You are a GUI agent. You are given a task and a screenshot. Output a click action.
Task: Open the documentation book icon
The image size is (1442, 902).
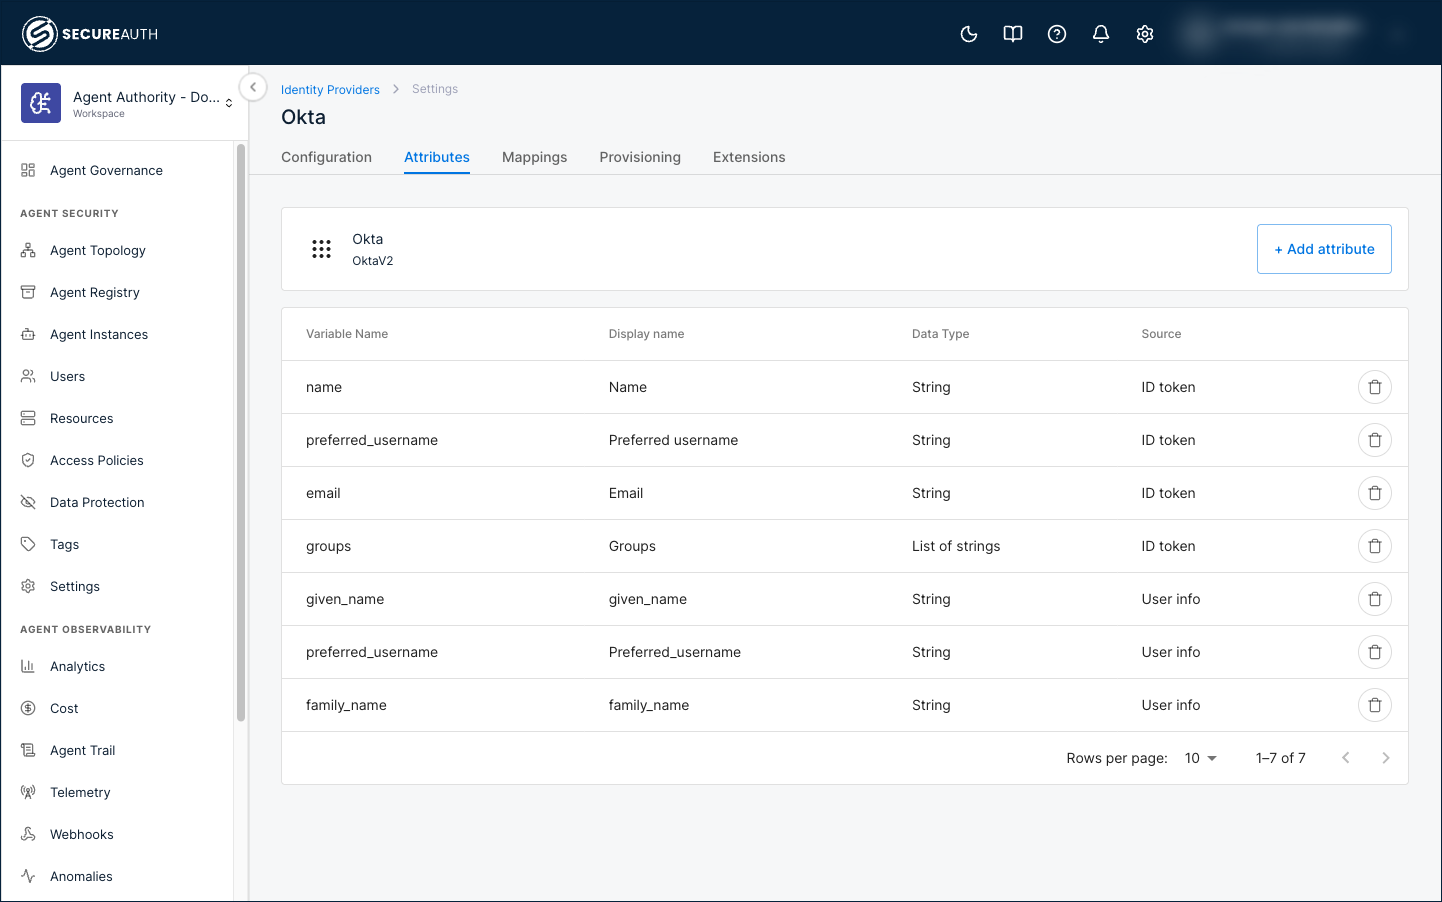tap(1013, 34)
